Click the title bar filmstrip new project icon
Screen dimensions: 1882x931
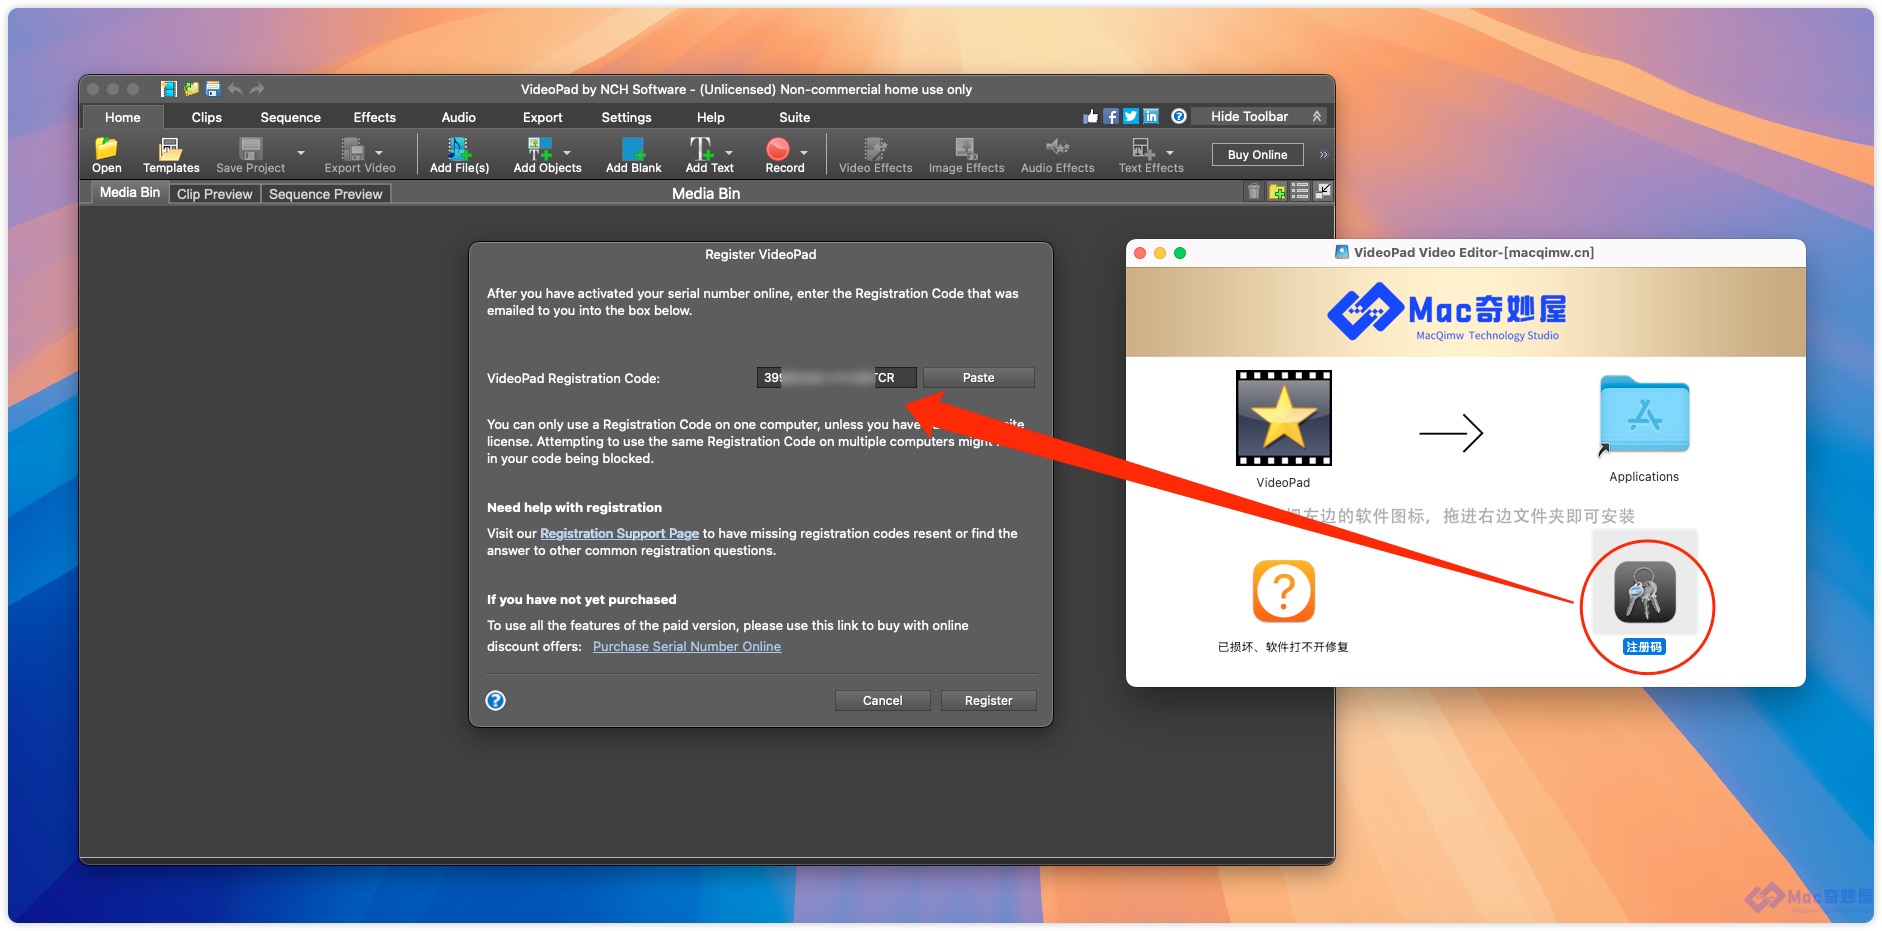pyautogui.click(x=169, y=89)
